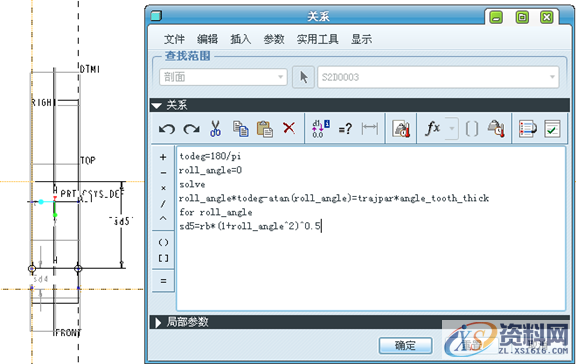Open the 插入 menu
Screen dimensions: 576x364
[241, 39]
